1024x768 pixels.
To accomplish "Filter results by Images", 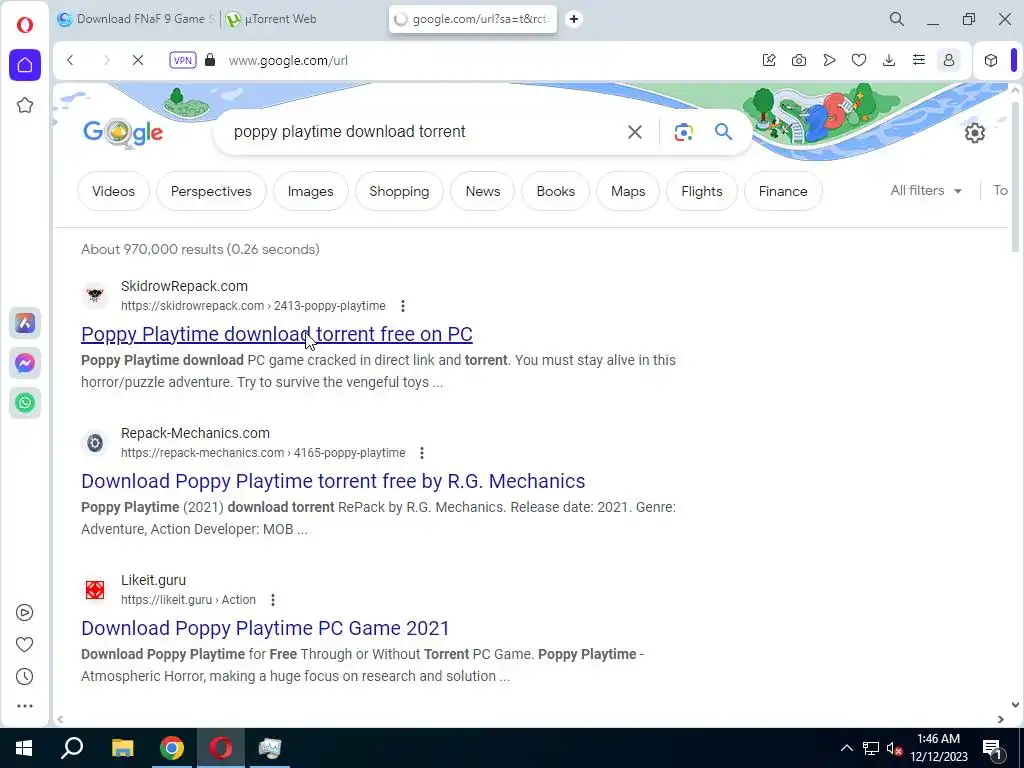I will (x=310, y=191).
